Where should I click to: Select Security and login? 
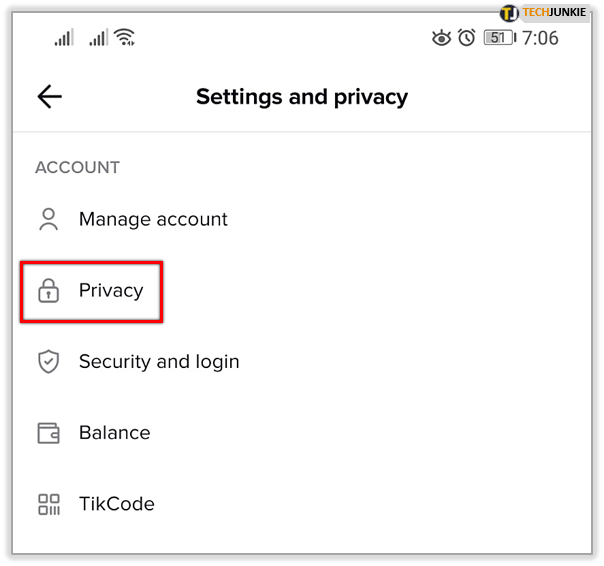coord(159,362)
